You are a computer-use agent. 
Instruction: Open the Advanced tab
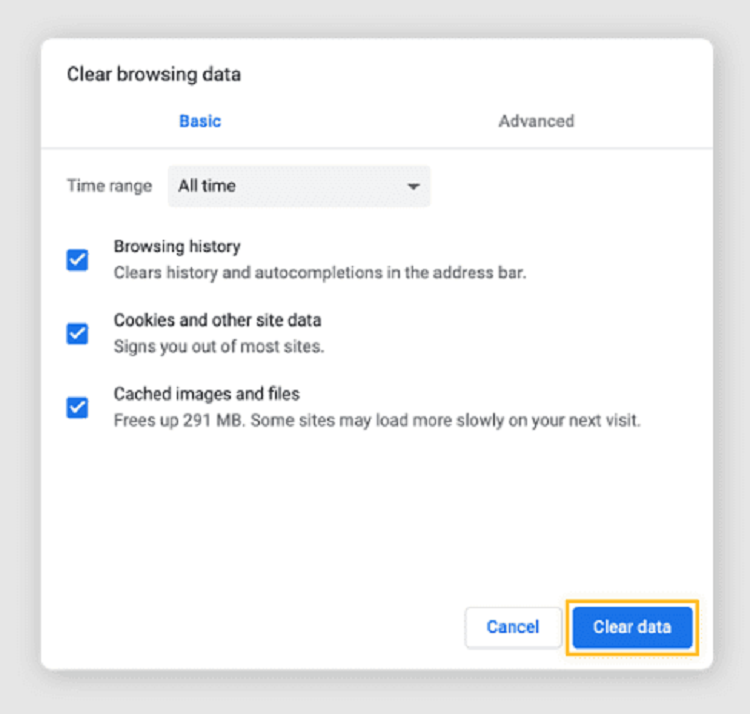coord(536,121)
